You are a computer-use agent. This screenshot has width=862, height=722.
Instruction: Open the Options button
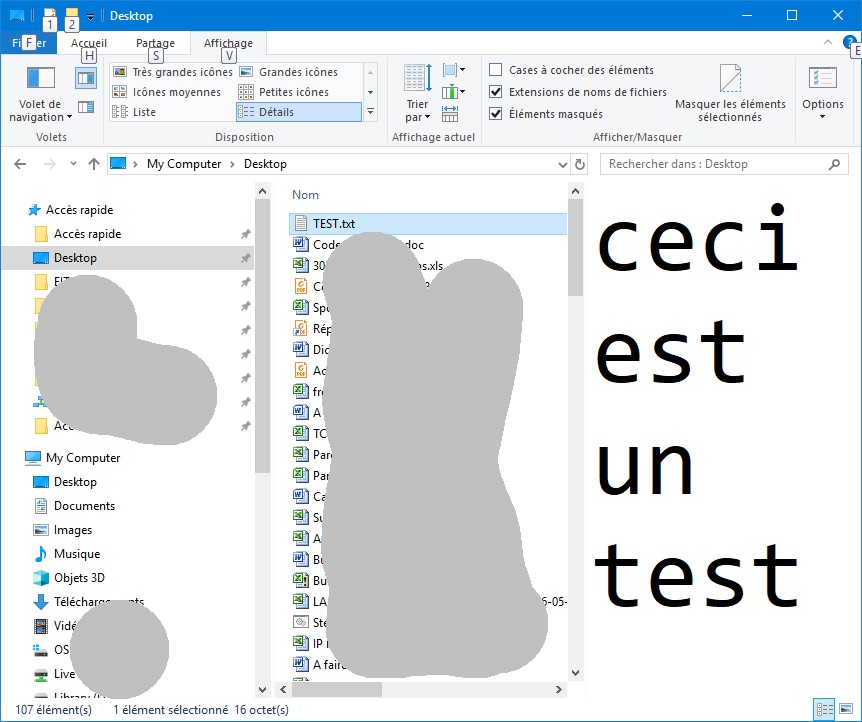822,93
